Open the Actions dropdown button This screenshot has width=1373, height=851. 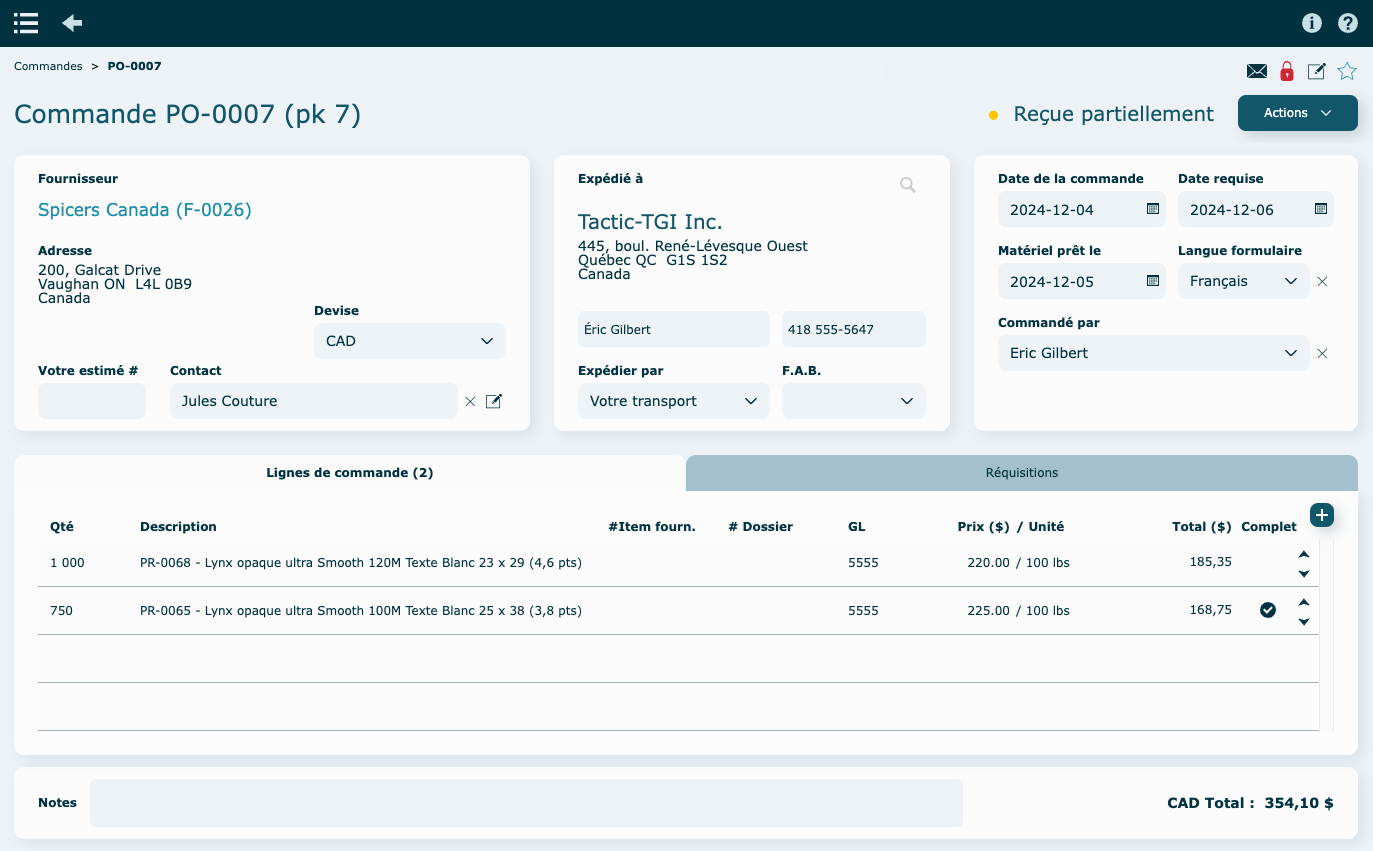1297,113
